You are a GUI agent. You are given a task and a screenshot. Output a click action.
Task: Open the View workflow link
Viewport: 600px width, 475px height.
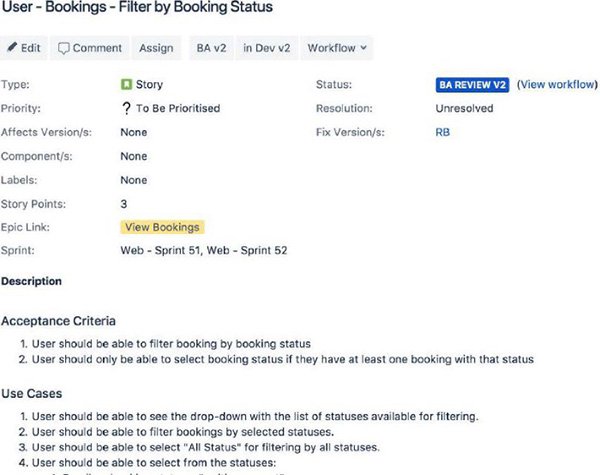pos(557,85)
